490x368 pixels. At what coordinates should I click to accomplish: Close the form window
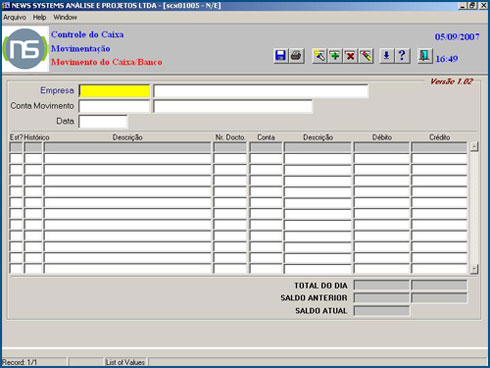(483, 5)
